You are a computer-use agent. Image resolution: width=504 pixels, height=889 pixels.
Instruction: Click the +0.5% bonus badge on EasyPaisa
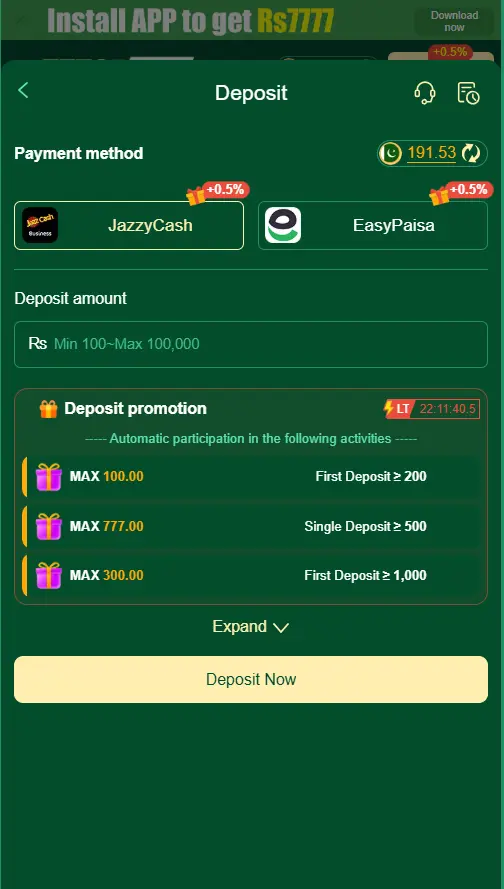tap(468, 189)
